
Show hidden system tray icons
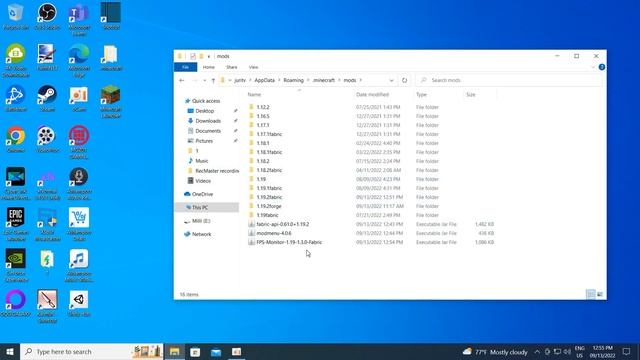[x=537, y=351]
